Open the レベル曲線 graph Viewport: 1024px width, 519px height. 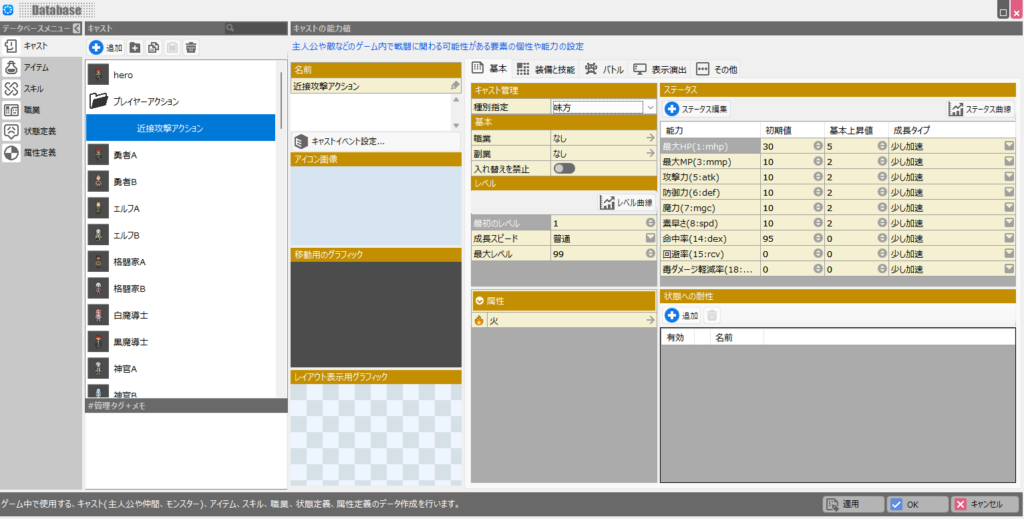click(x=627, y=203)
